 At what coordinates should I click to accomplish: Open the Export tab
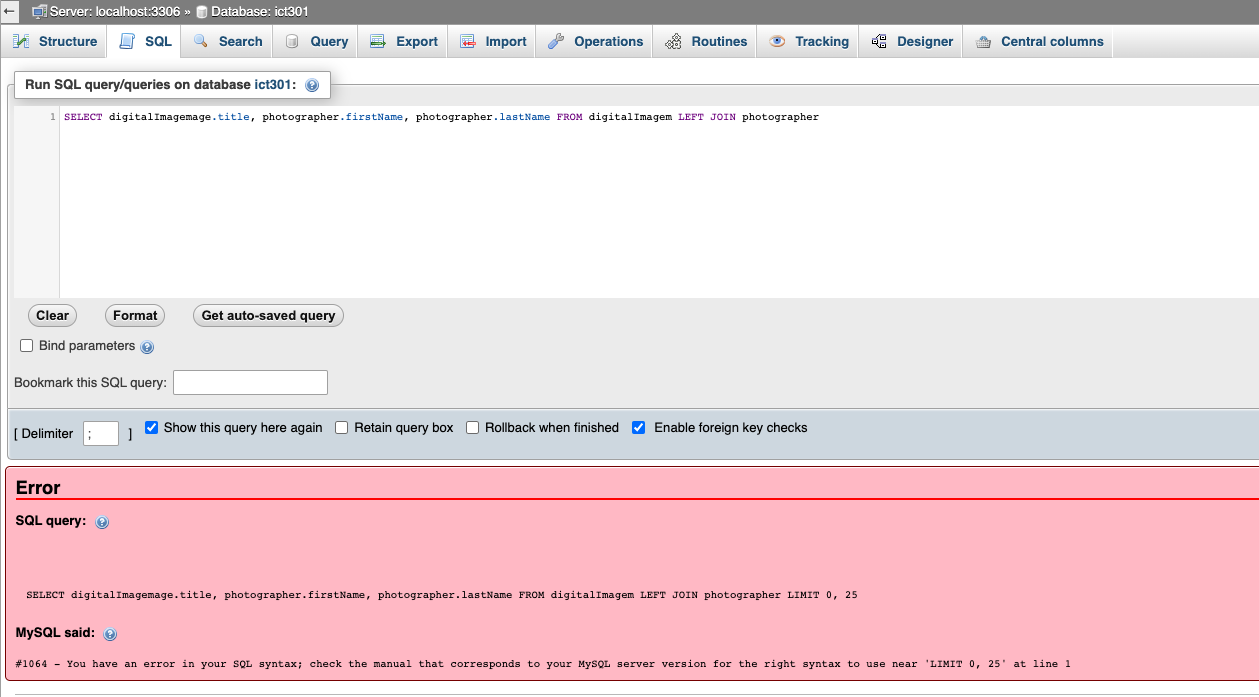tap(403, 41)
